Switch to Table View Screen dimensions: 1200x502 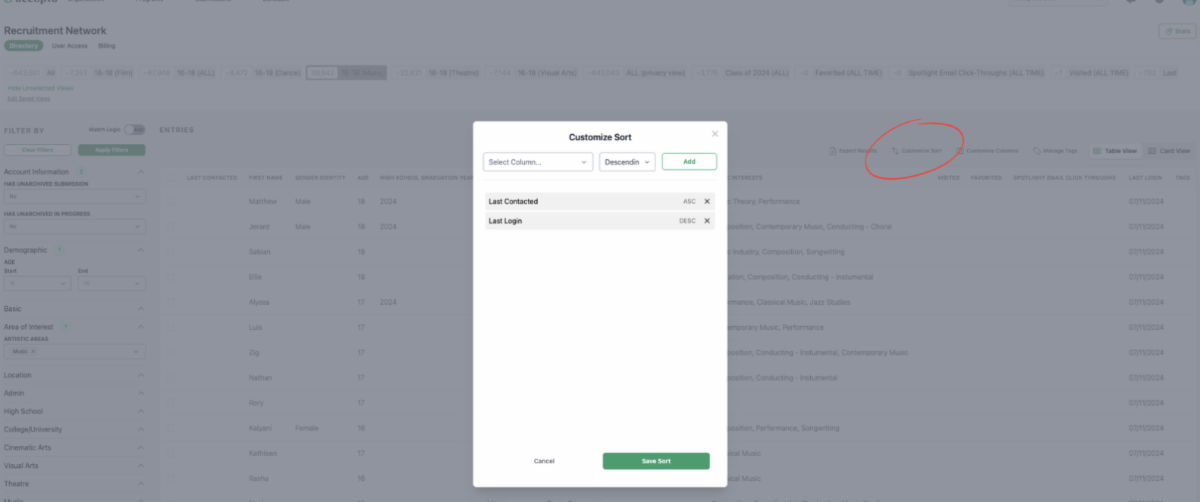(1115, 151)
